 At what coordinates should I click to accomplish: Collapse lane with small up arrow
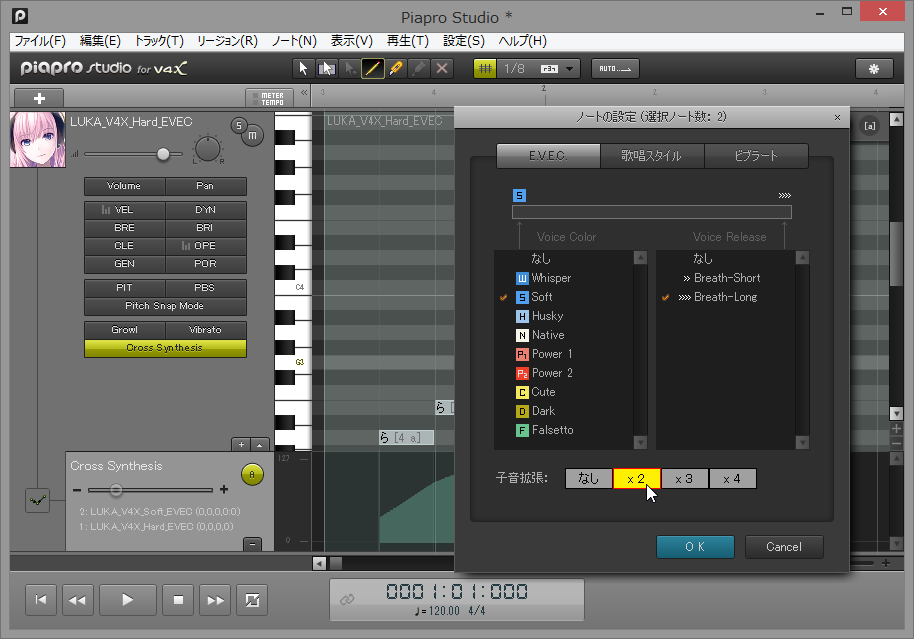260,445
